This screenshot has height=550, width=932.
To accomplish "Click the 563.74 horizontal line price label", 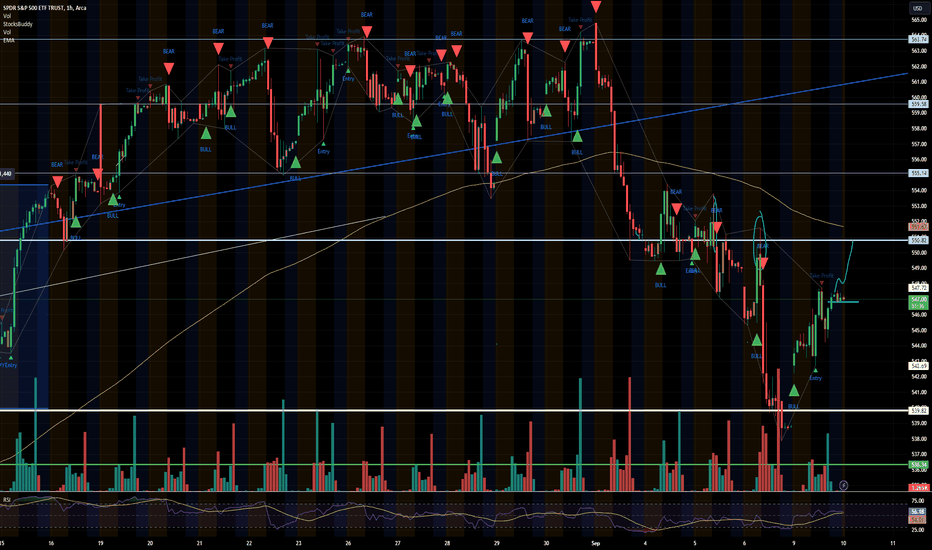I will coord(918,39).
